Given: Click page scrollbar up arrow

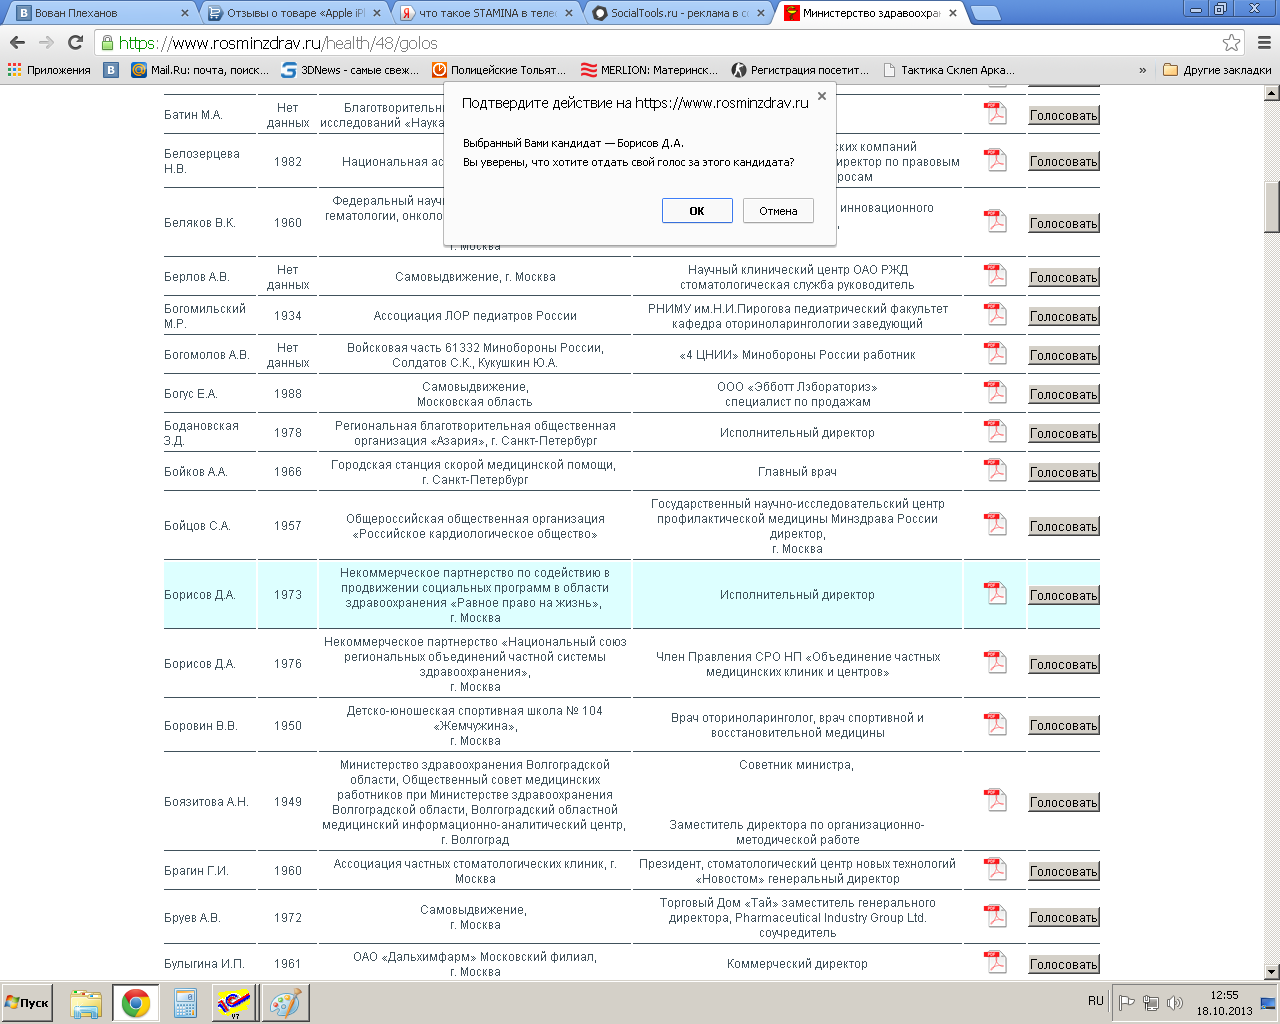Looking at the screenshot, I should tap(1272, 94).
